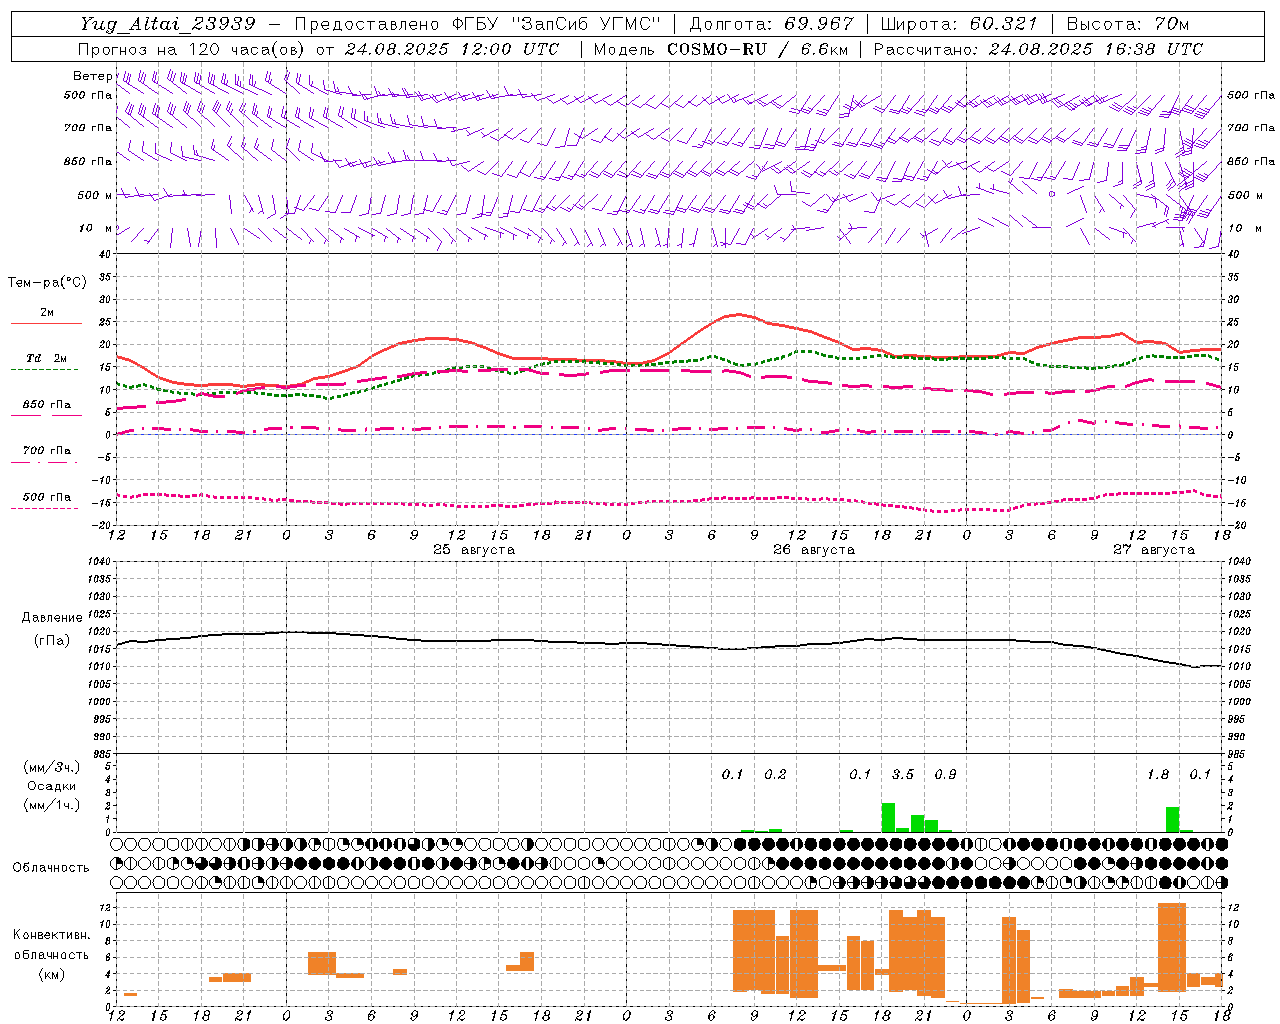Click the 1040 value on the left pressure axis
Screen dimensions: 1280x1024
point(97,562)
